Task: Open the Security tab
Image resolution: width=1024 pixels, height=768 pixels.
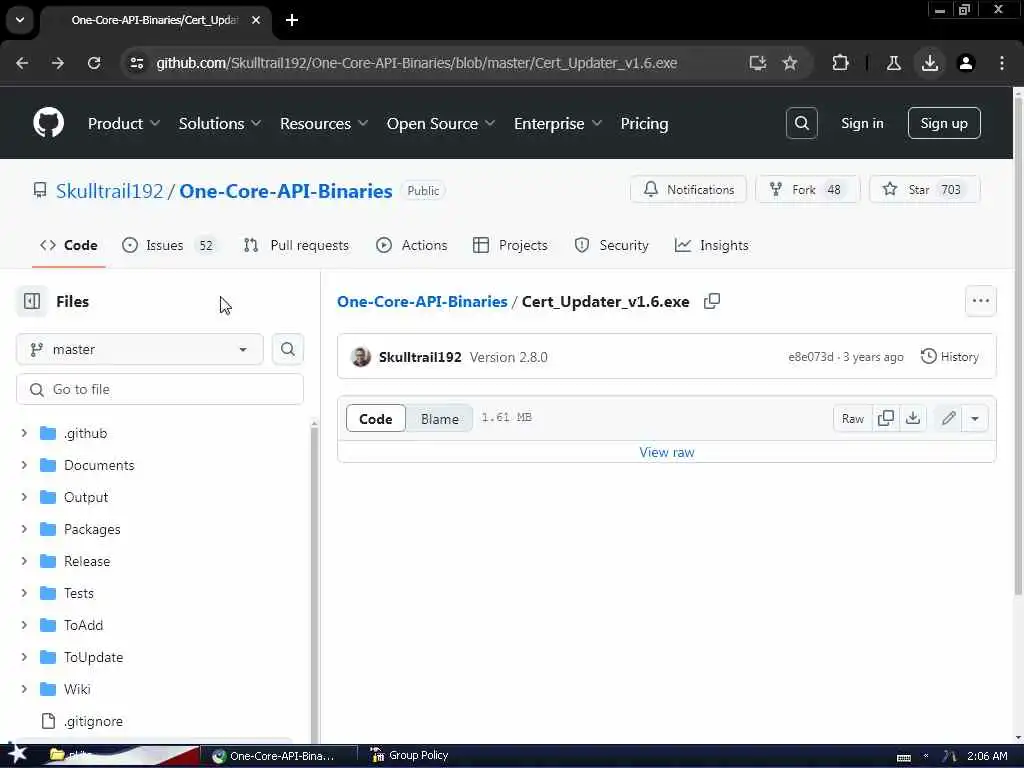Action: 611,246
